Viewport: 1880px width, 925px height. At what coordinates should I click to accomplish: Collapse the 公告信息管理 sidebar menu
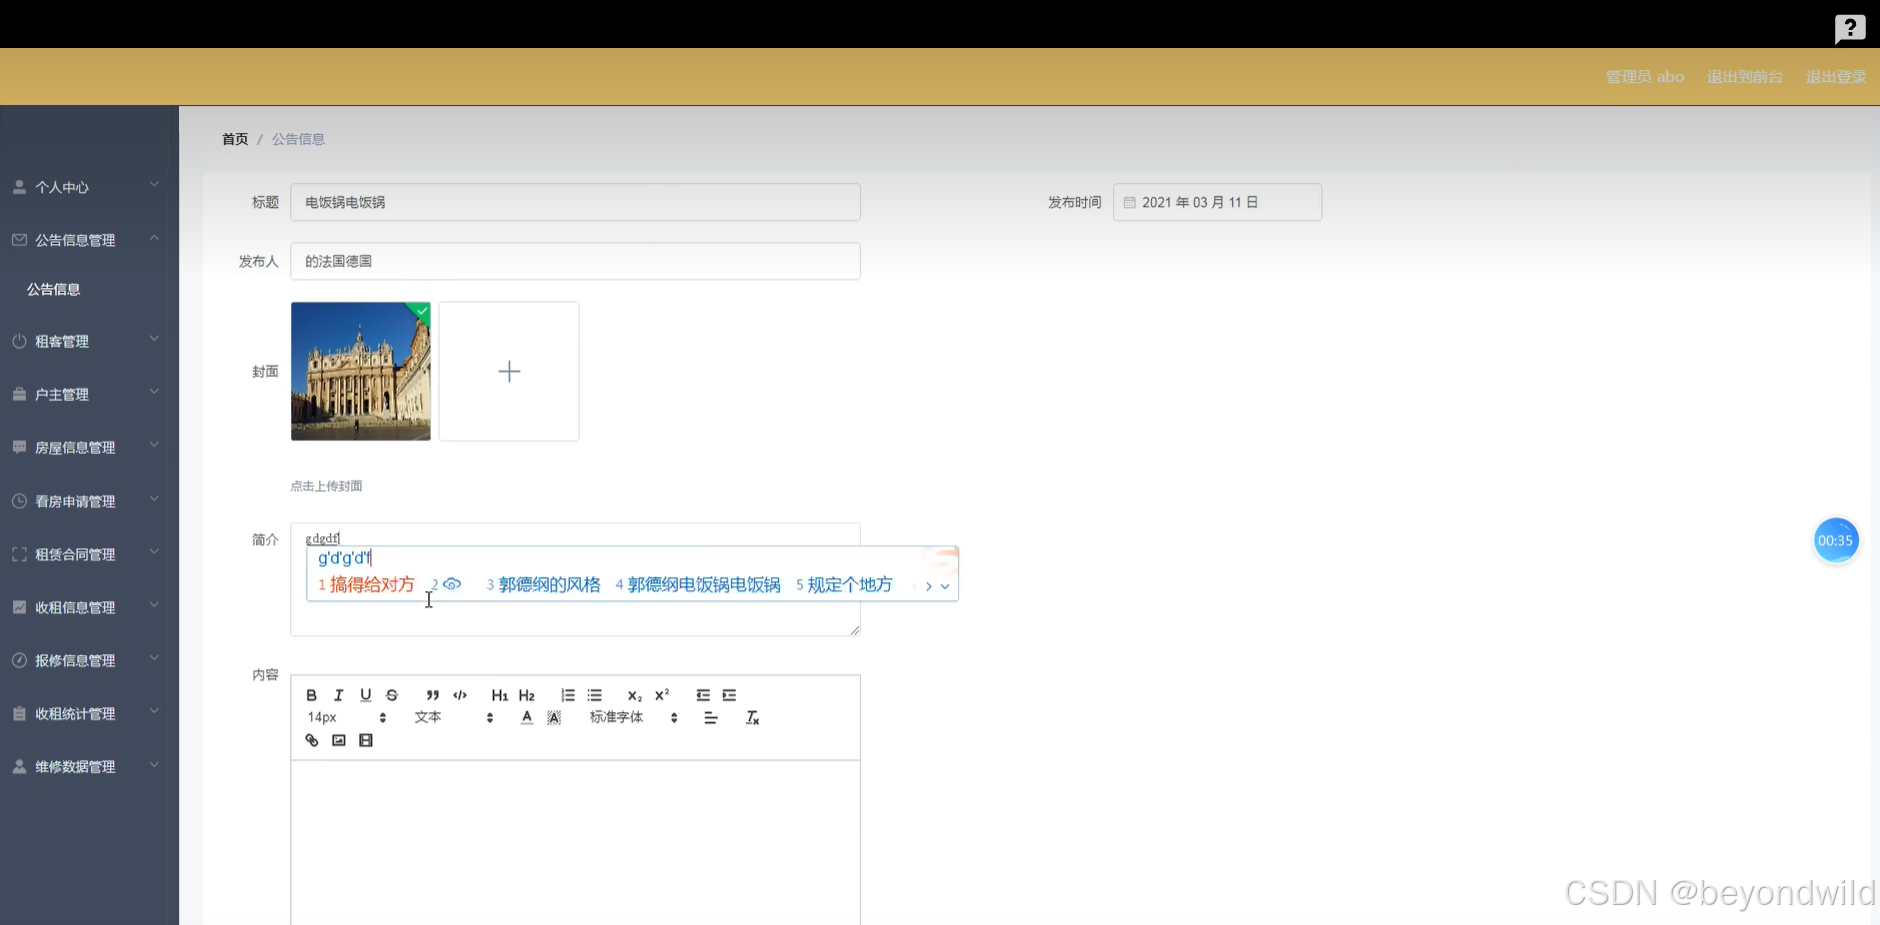coord(89,240)
